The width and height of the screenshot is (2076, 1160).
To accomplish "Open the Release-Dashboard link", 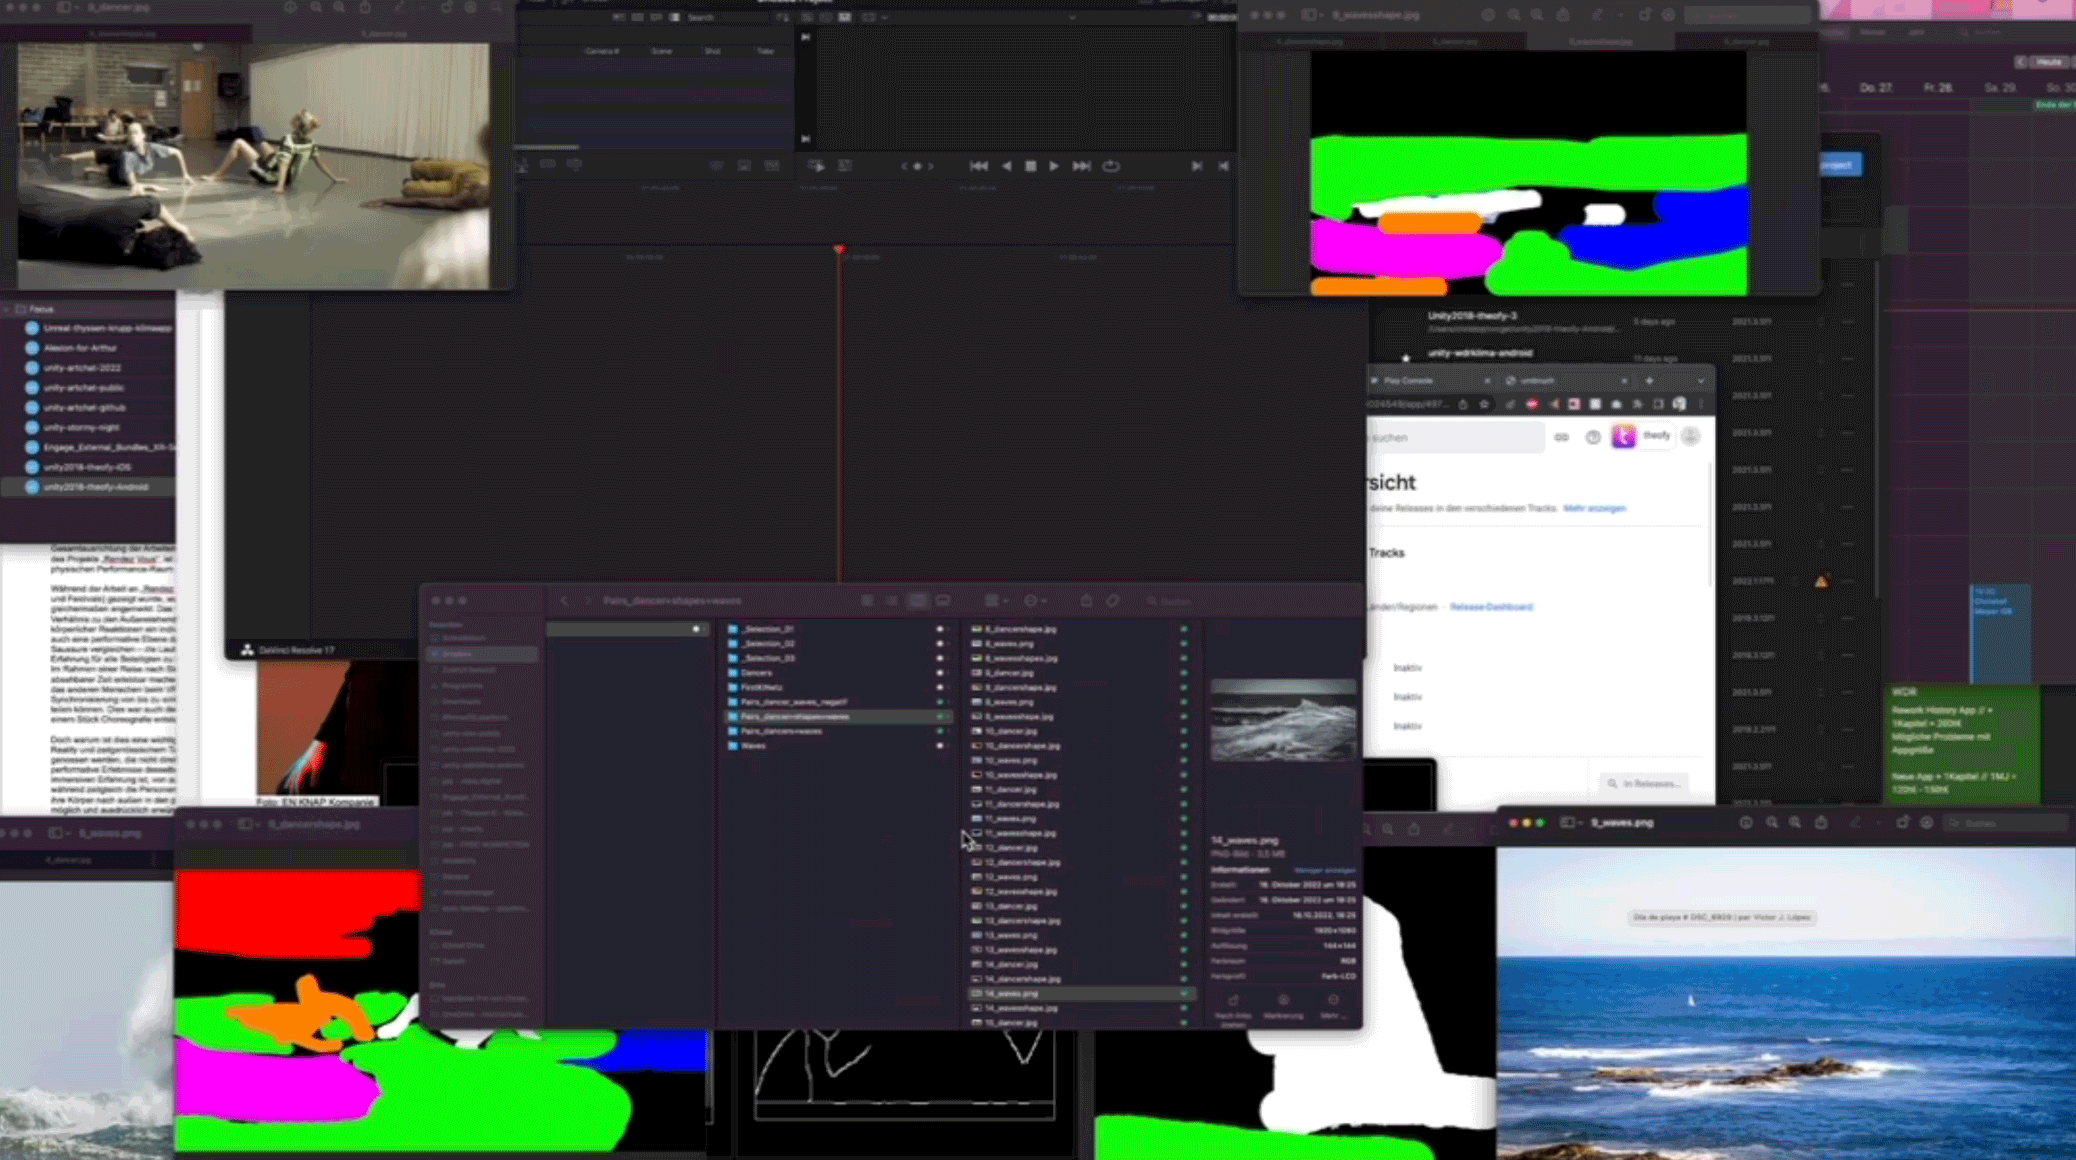I will tap(1491, 607).
